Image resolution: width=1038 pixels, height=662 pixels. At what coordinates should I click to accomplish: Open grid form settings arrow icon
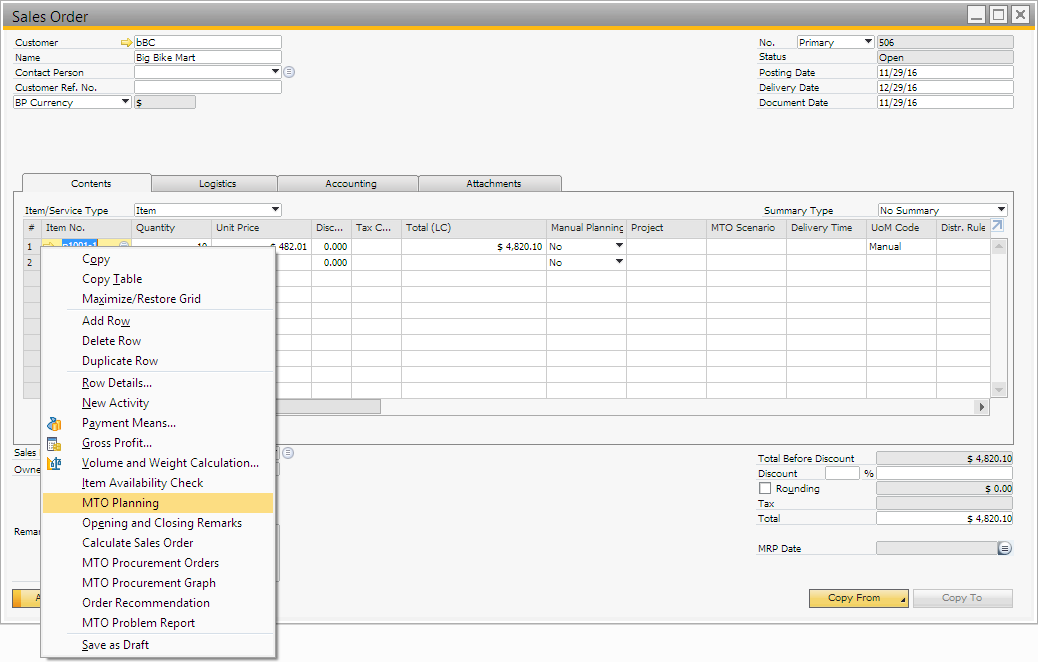click(x=997, y=226)
